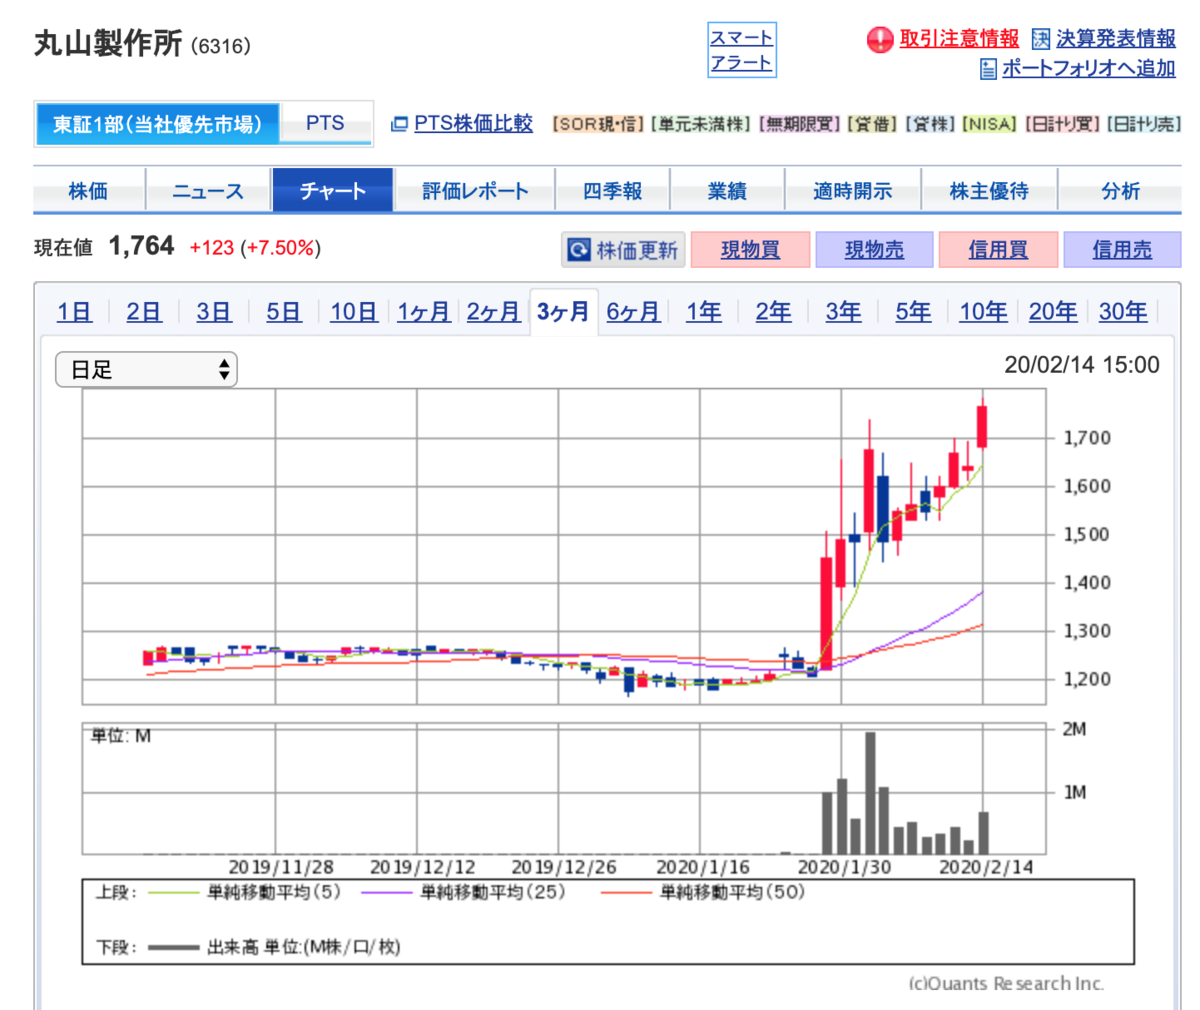The width and height of the screenshot is (1200, 1010).
Task: Click the 信用売 margin sell button
Action: (x=1122, y=250)
